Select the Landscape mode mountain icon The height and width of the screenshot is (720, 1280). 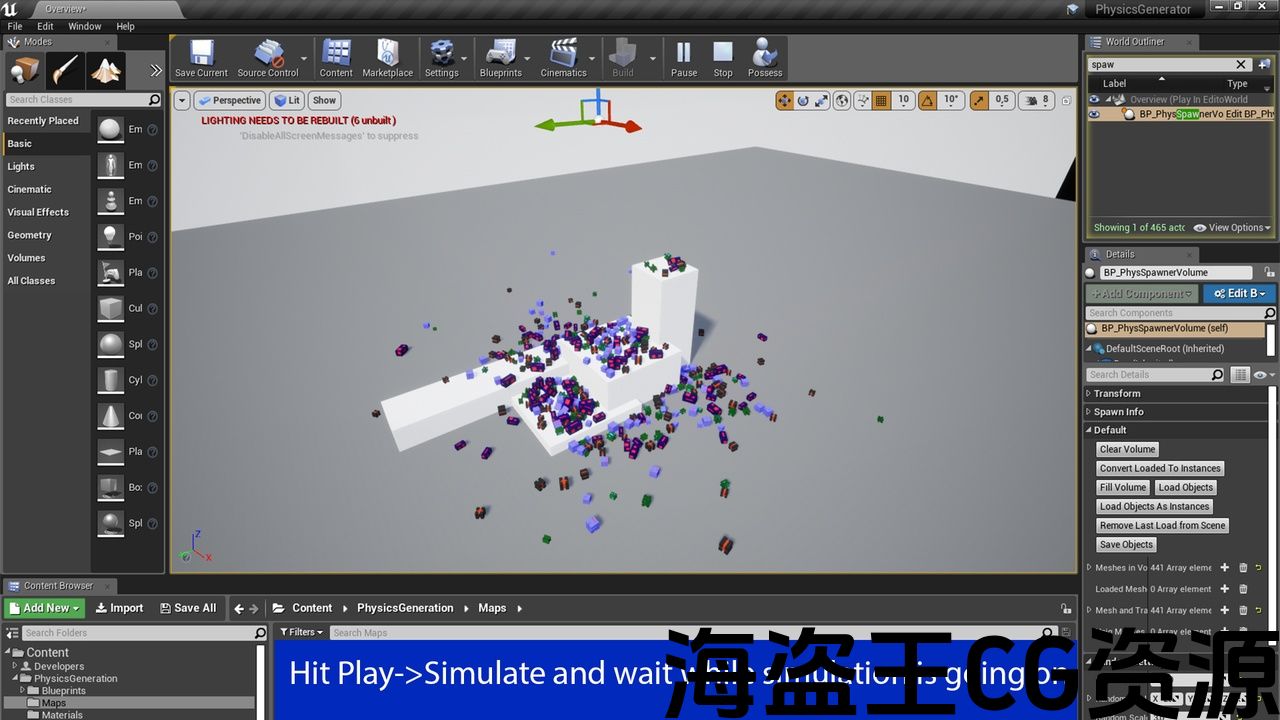[x=106, y=71]
